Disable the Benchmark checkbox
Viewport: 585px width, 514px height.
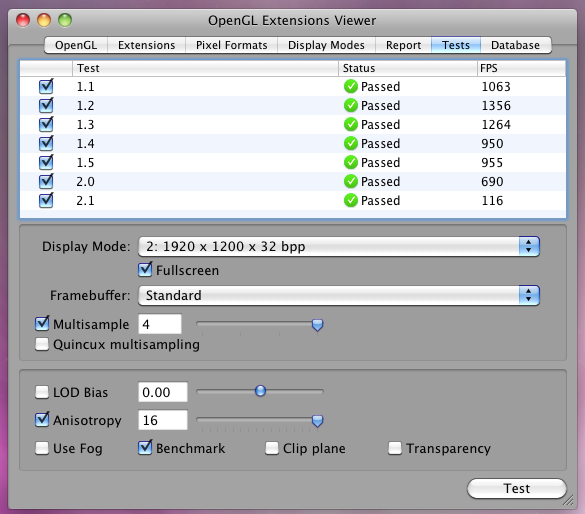click(145, 447)
